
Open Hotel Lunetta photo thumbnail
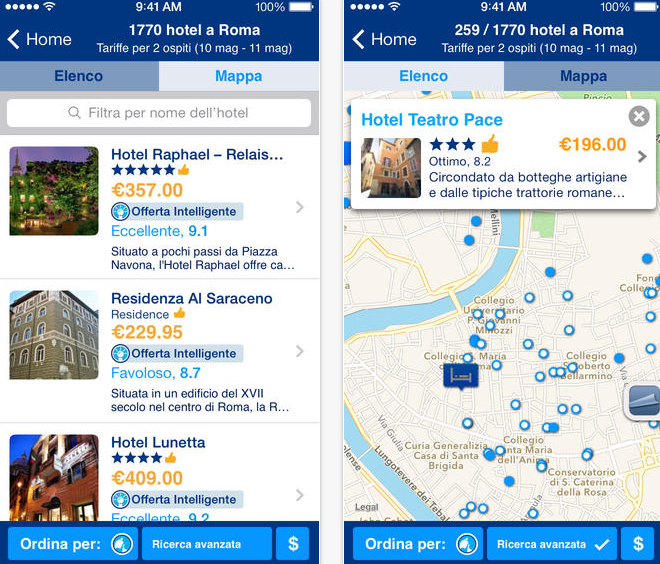[x=54, y=478]
